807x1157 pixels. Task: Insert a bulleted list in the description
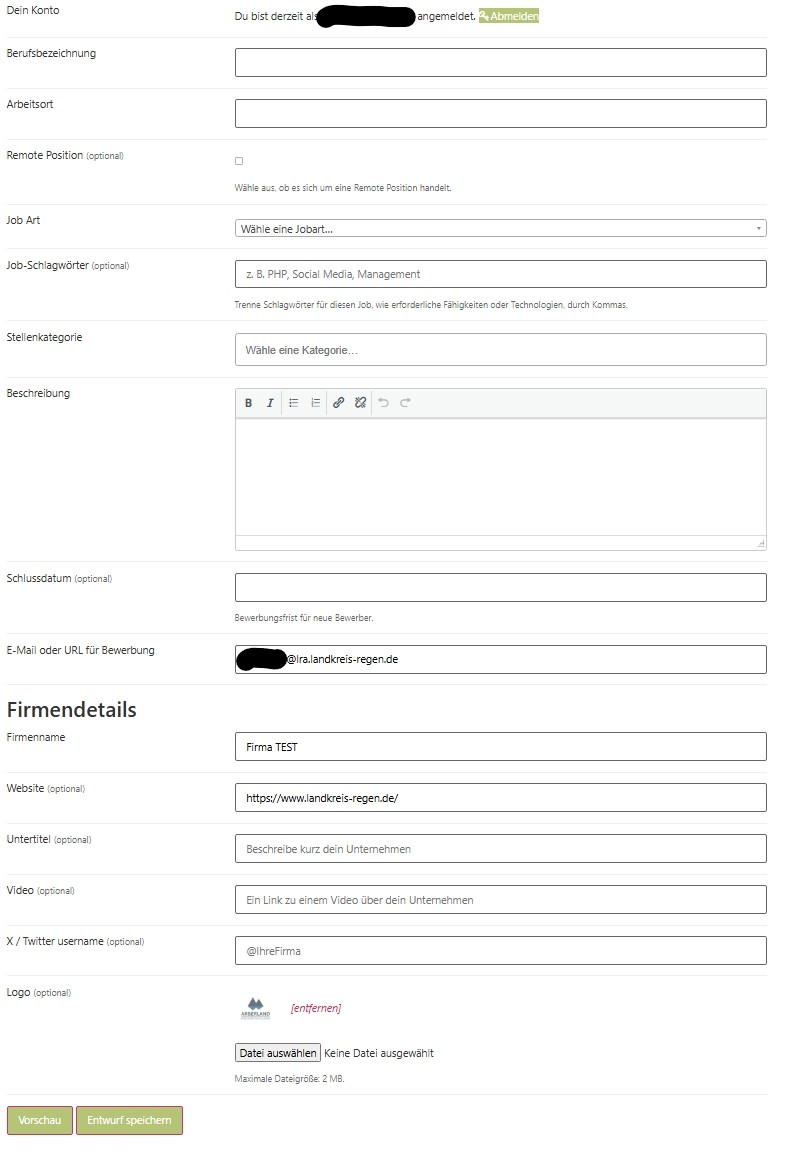(x=294, y=403)
